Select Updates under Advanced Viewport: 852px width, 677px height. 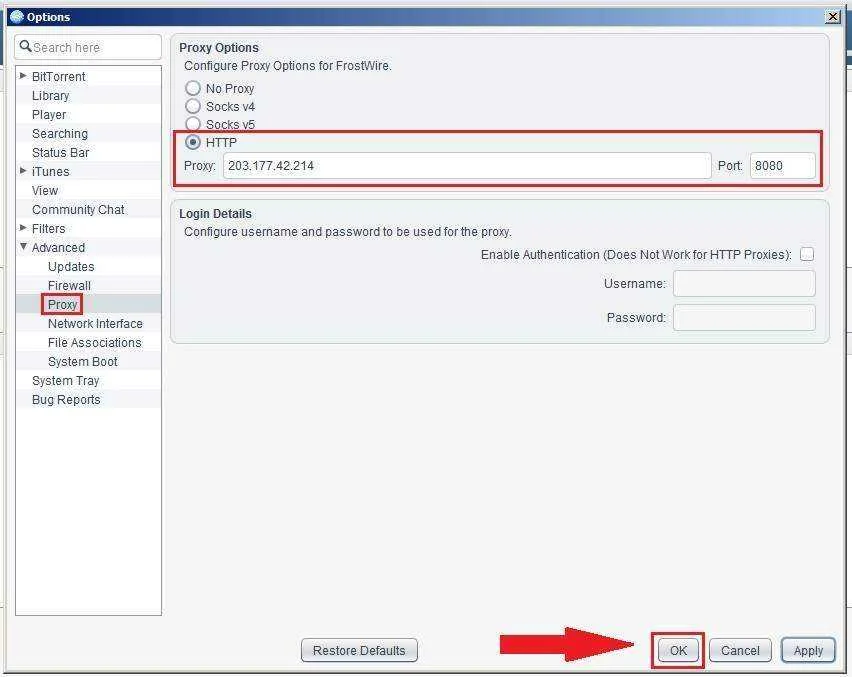(x=71, y=267)
